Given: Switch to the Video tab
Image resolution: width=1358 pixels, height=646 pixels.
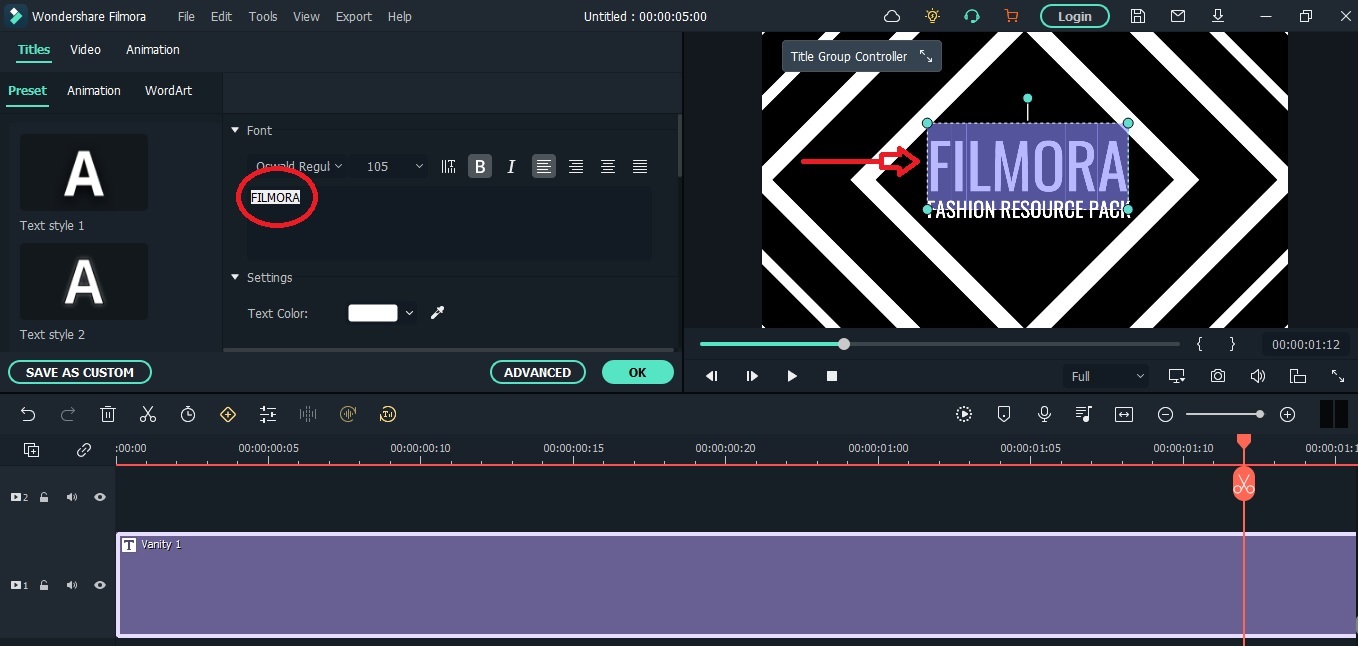Looking at the screenshot, I should 85,50.
